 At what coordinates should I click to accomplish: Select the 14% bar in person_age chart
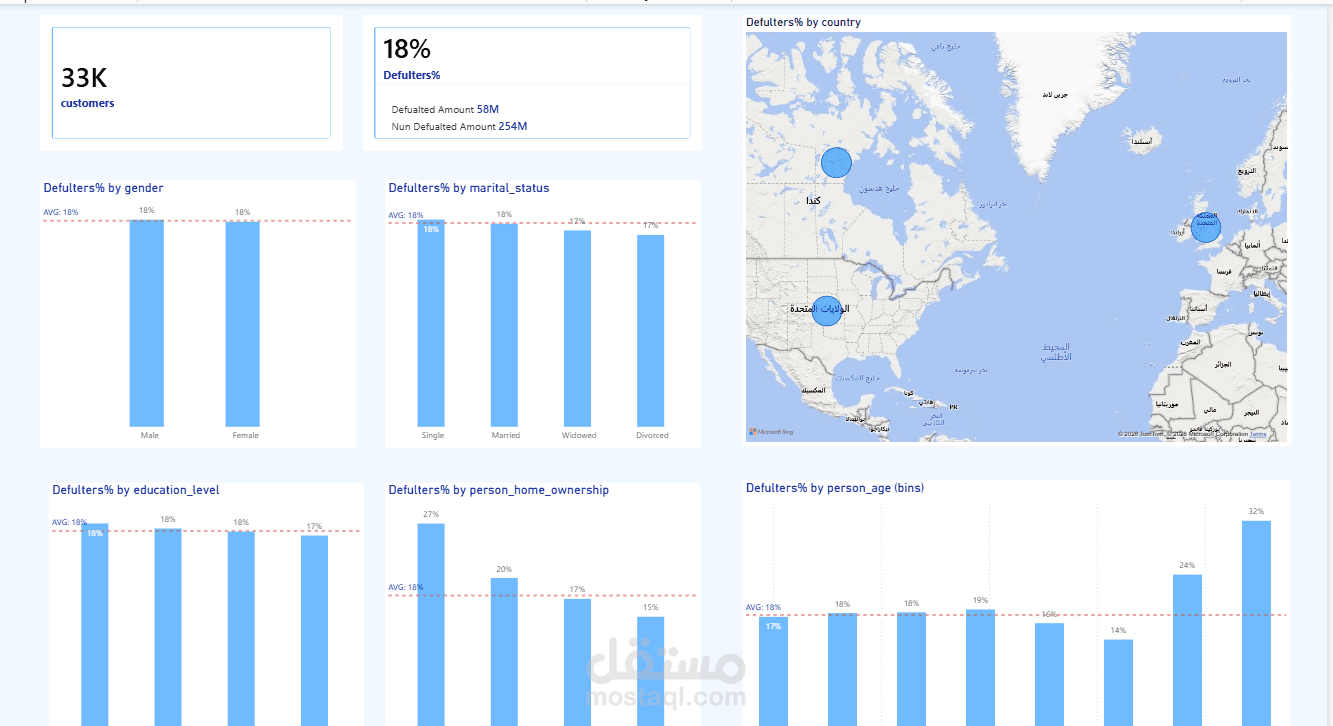tap(1118, 682)
